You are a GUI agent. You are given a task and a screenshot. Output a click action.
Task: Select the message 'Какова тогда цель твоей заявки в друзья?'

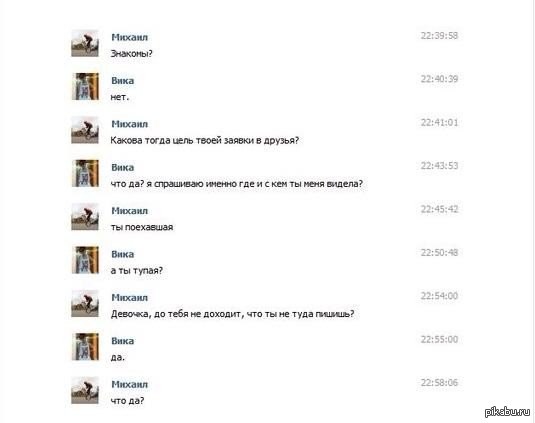point(205,140)
